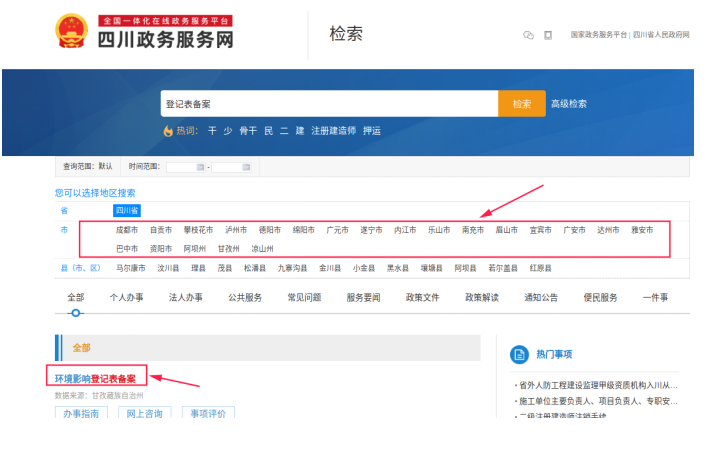Click the 办事指南 button
Image resolution: width=709 pixels, height=456 pixels.
[81, 413]
